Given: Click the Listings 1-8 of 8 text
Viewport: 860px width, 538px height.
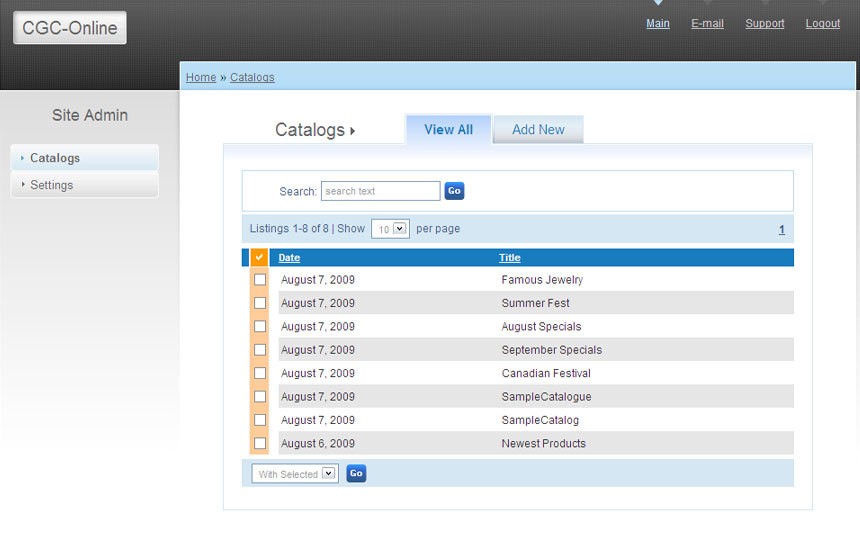Looking at the screenshot, I should pos(289,229).
